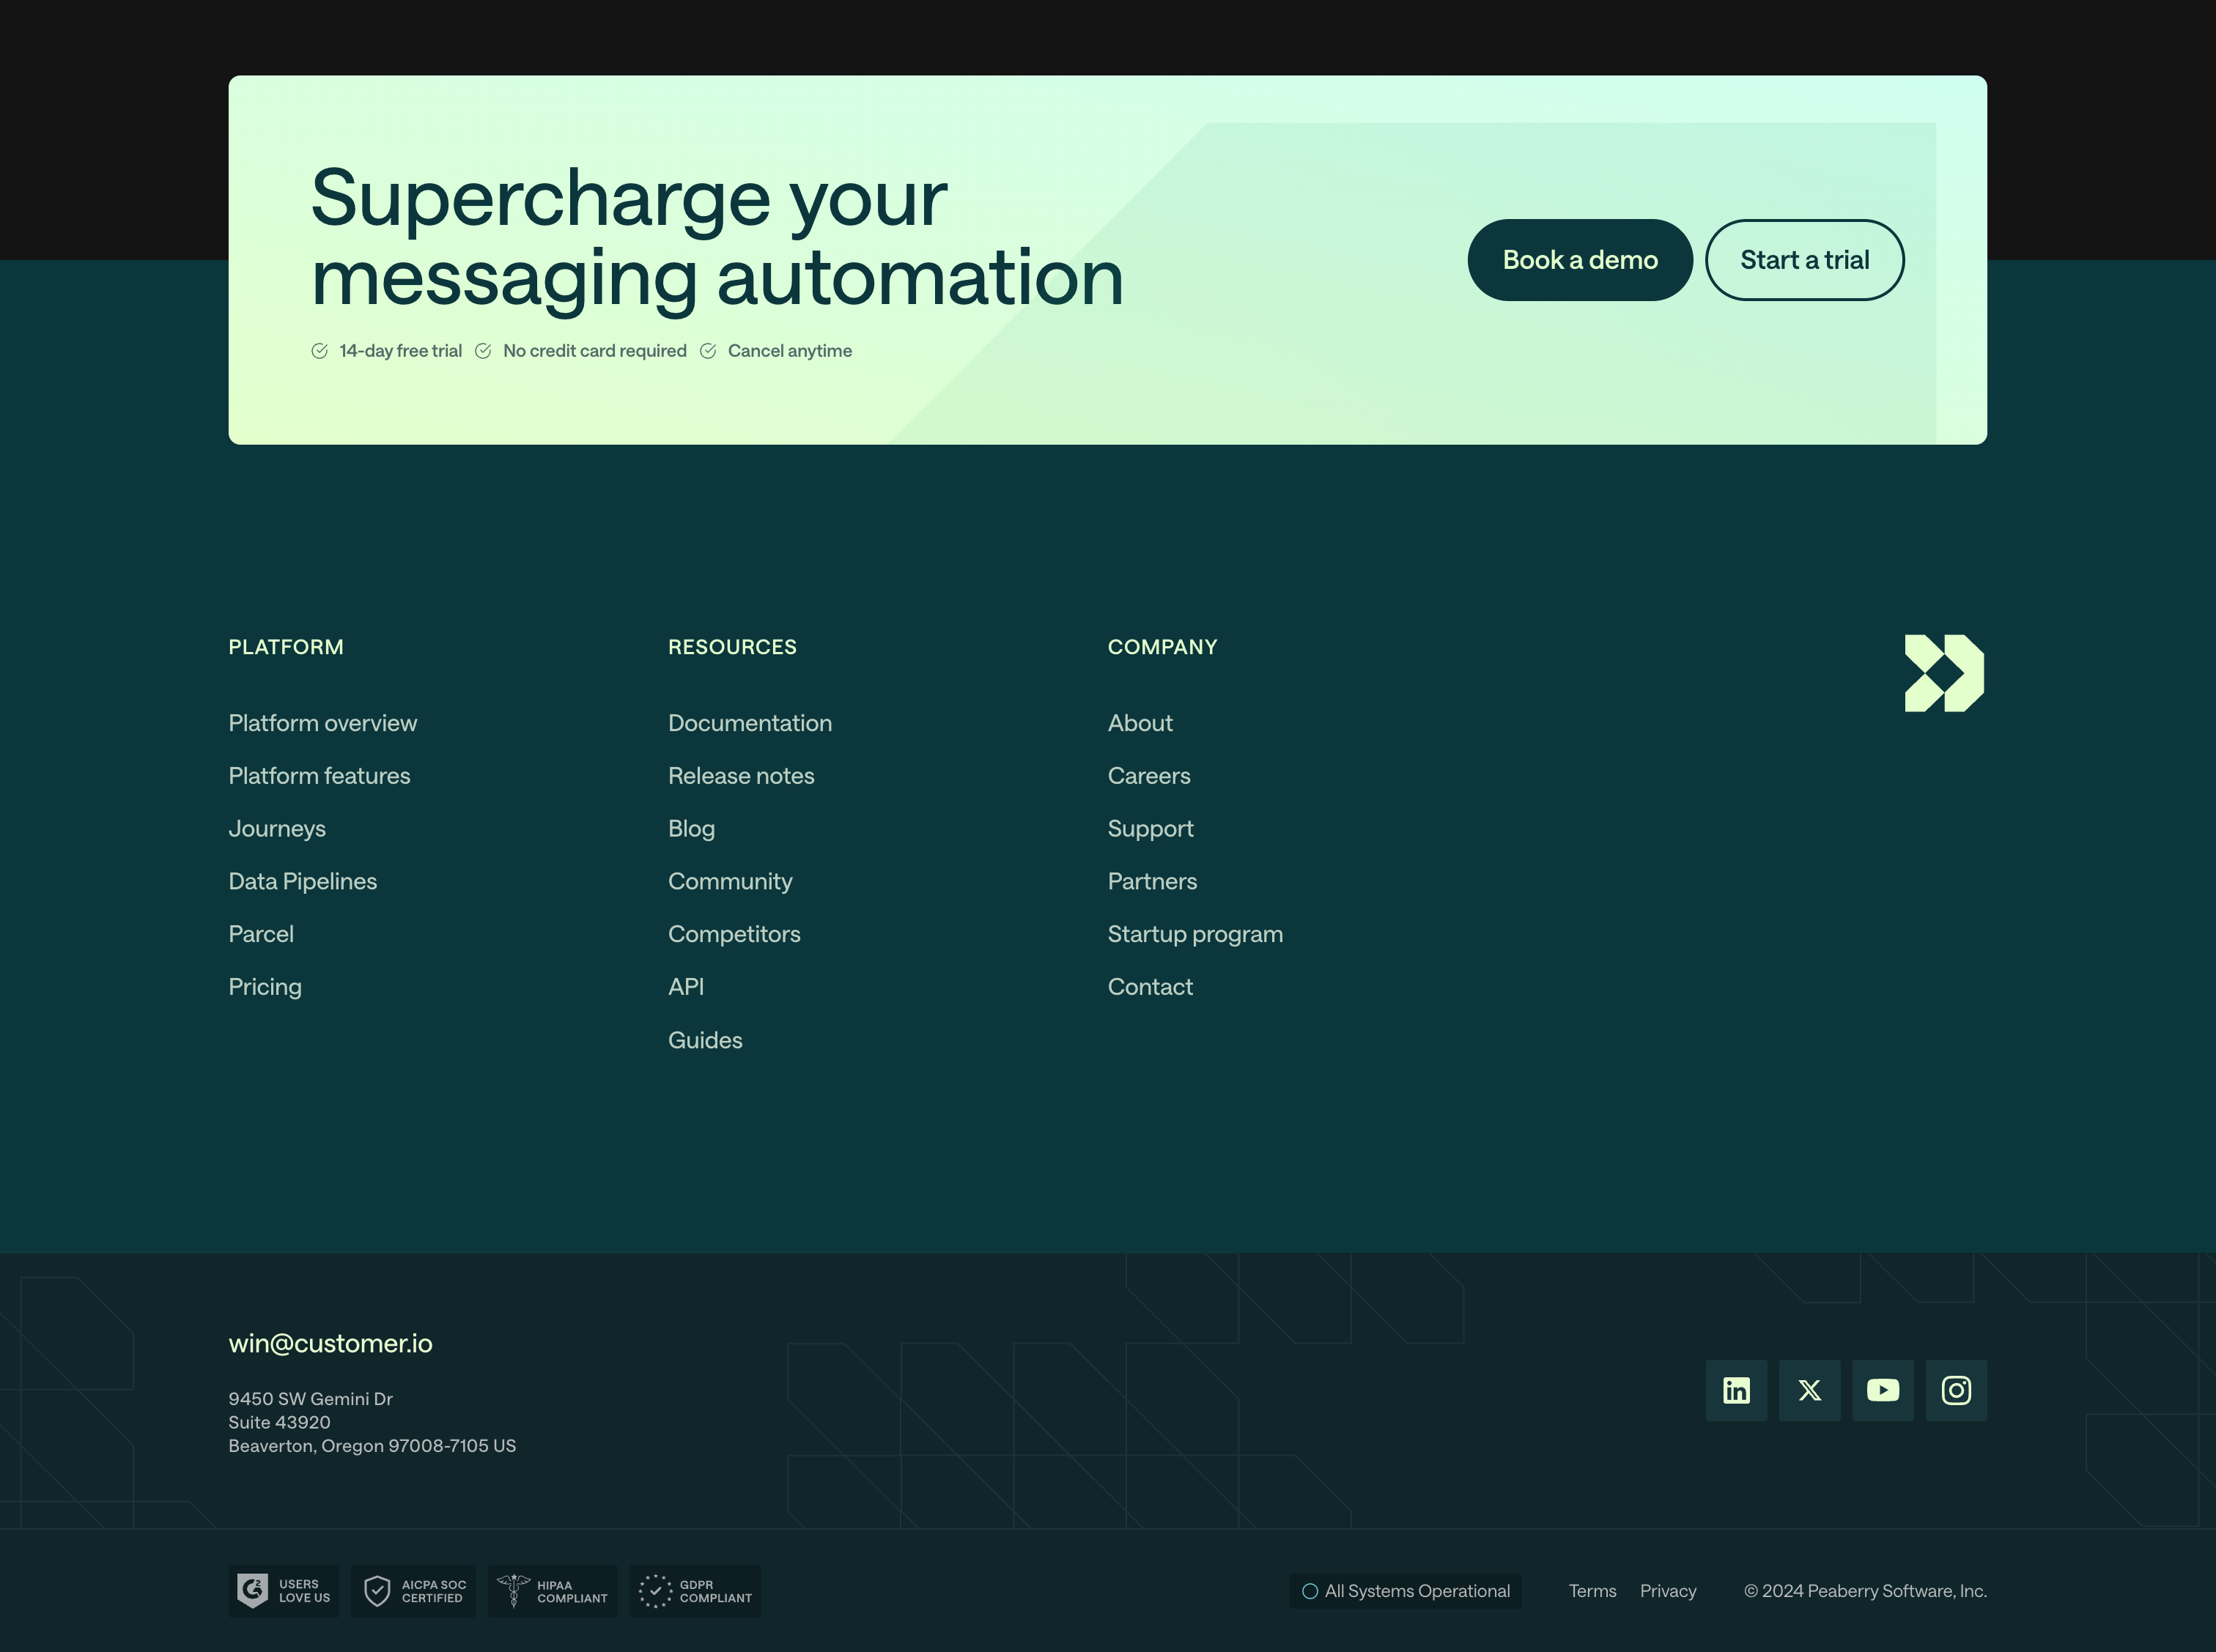Click the AICPA SOC Certified badge
The width and height of the screenshot is (2216, 1652).
[413, 1590]
